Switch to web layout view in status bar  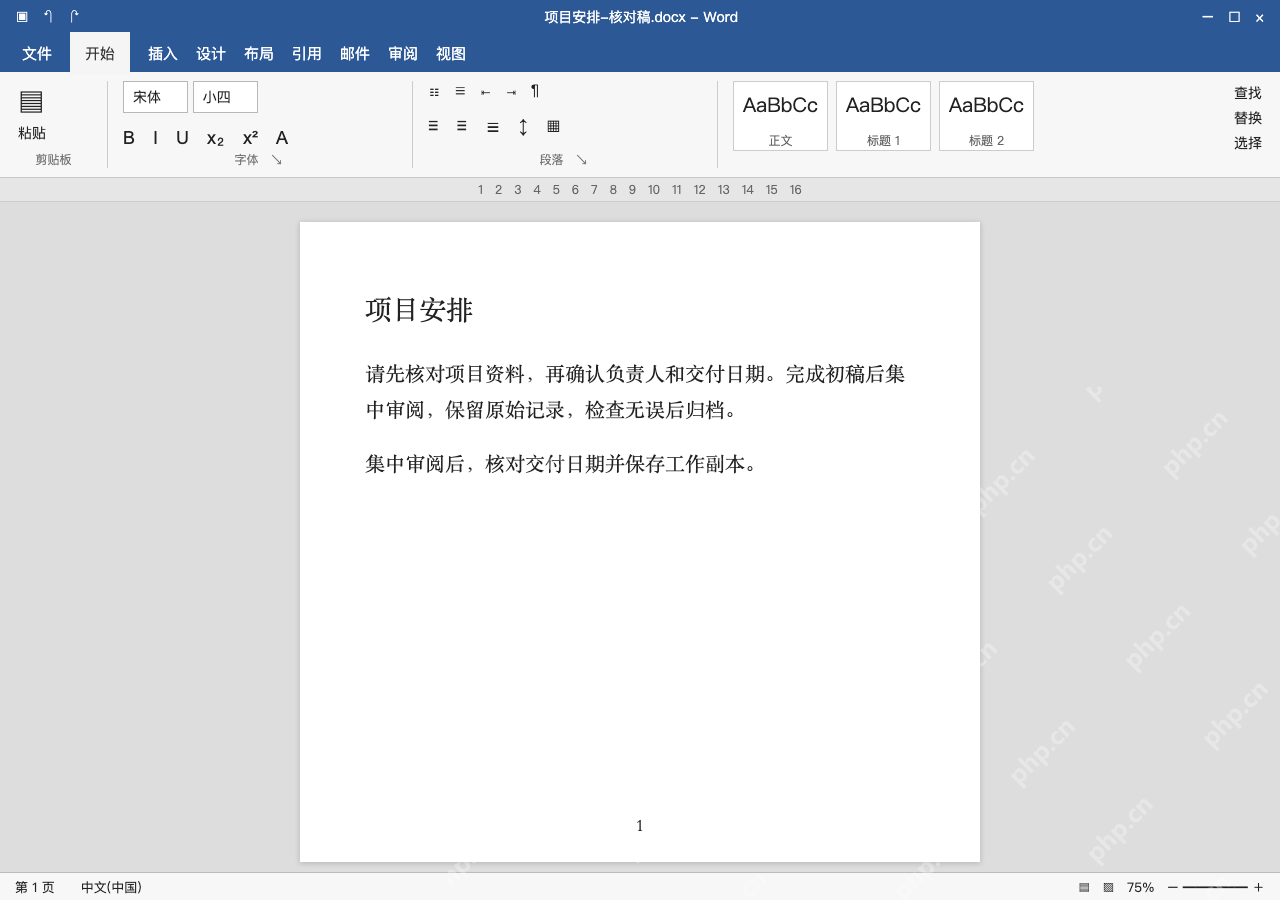1108,887
